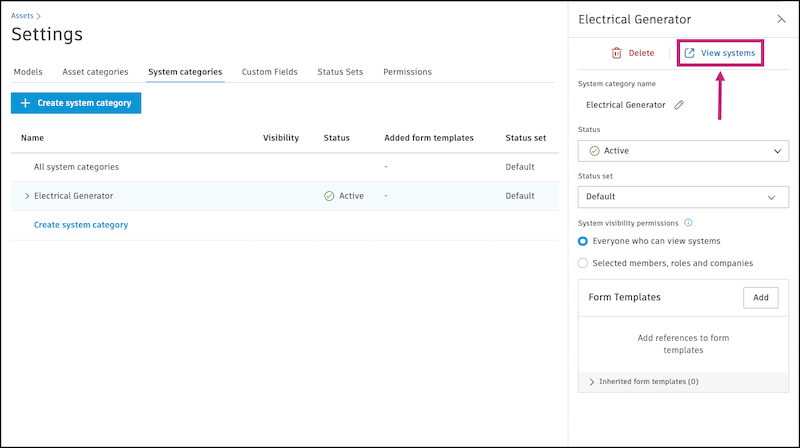Image resolution: width=800 pixels, height=448 pixels.
Task: Select Selected members, roles and companies
Action: coord(584,263)
